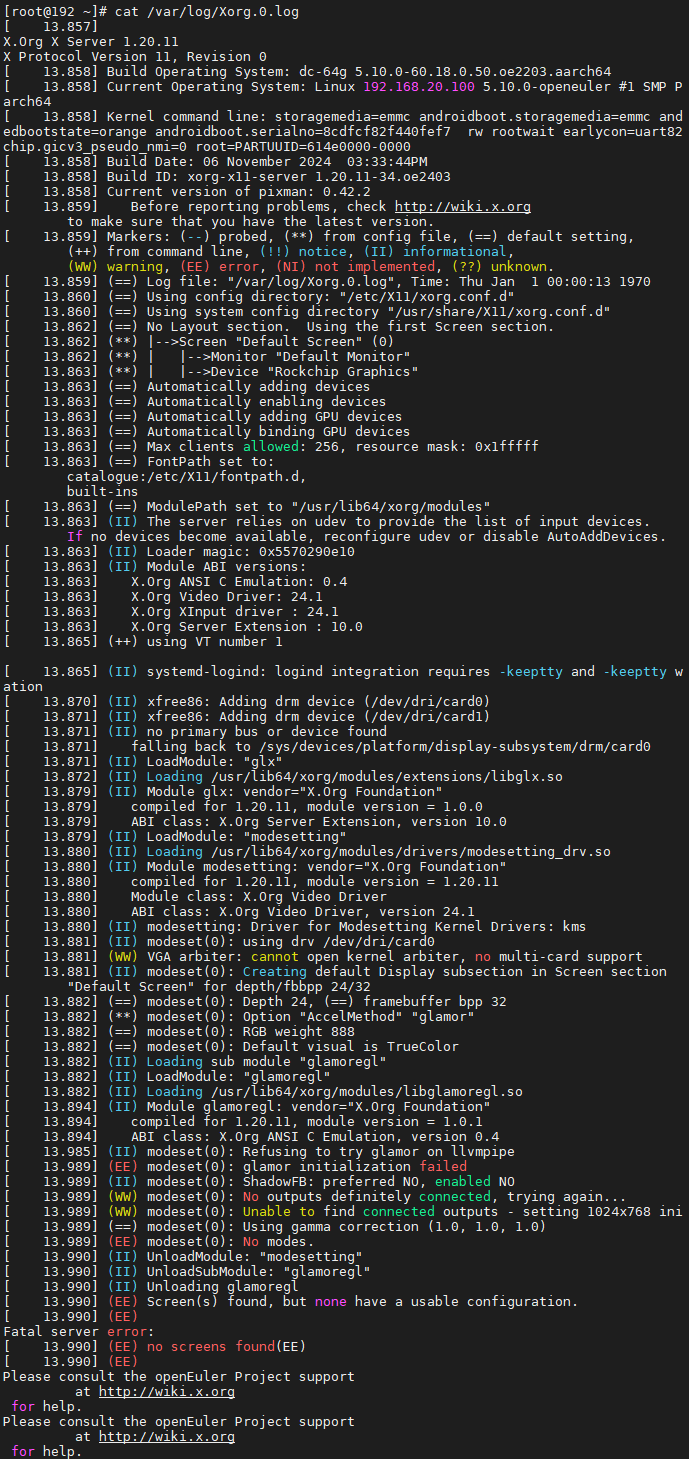Select the red "no screens found" error text
Image resolution: width=689 pixels, height=1459 pixels.
(x=210, y=1346)
